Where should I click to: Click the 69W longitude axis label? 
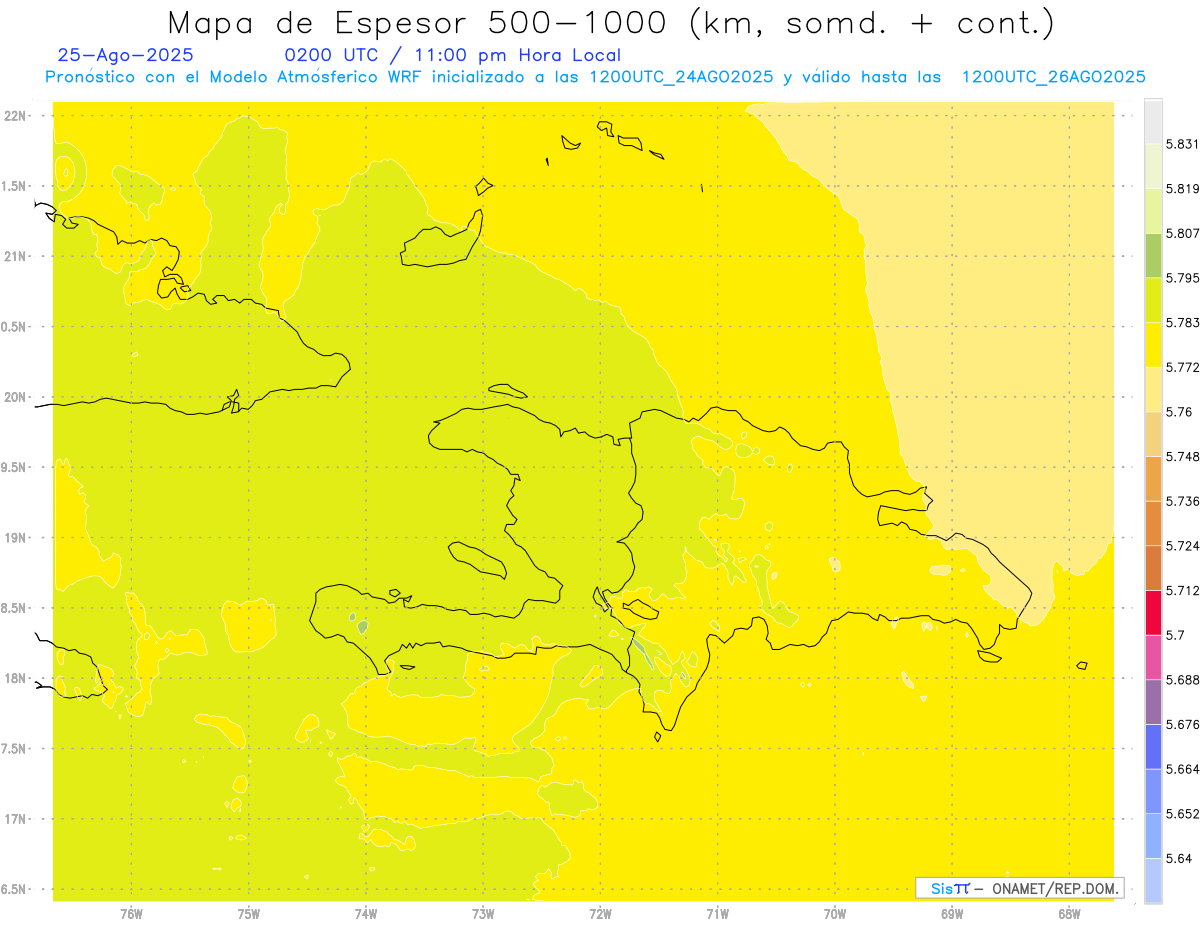click(952, 913)
